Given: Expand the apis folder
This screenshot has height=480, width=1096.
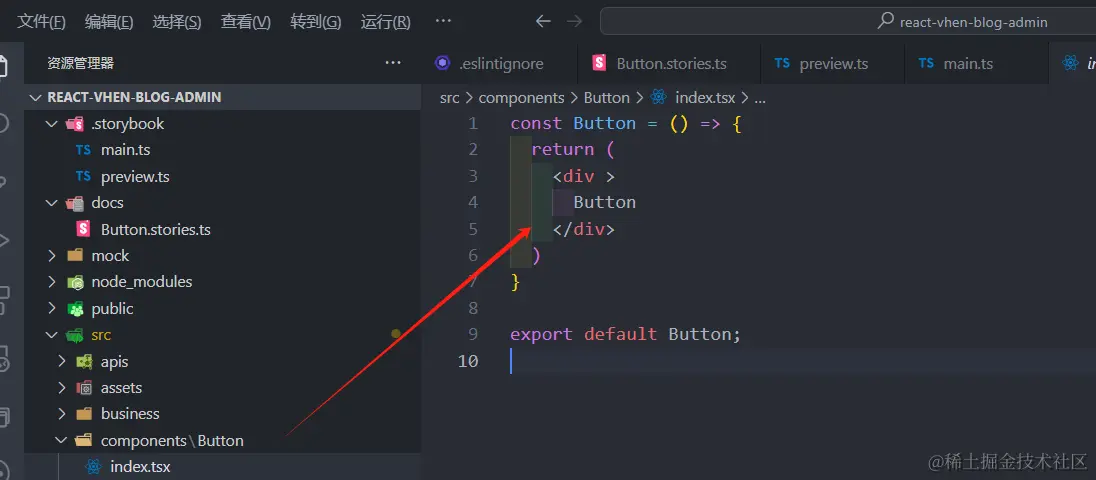Looking at the screenshot, I should [222, 362].
